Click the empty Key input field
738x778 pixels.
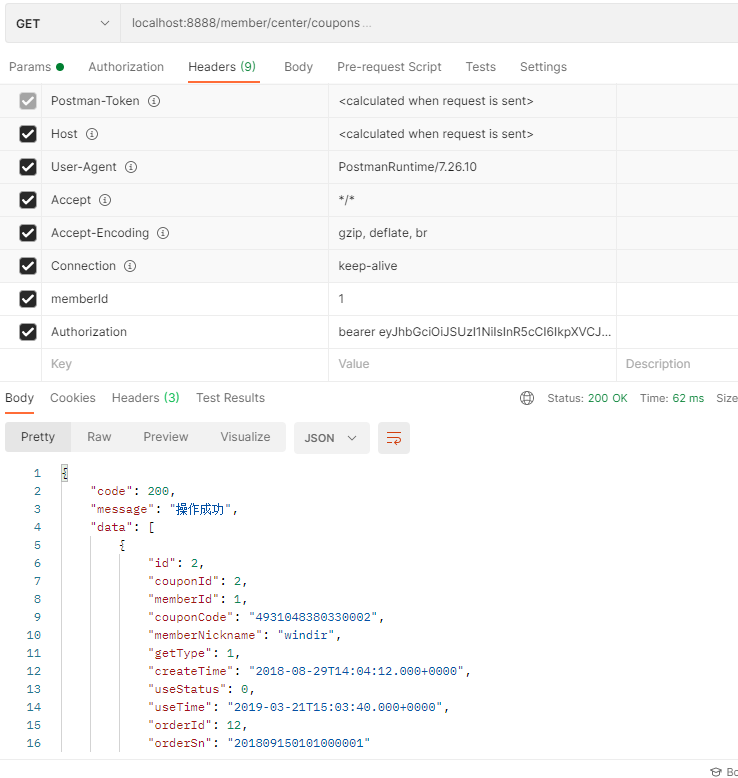(x=185, y=364)
